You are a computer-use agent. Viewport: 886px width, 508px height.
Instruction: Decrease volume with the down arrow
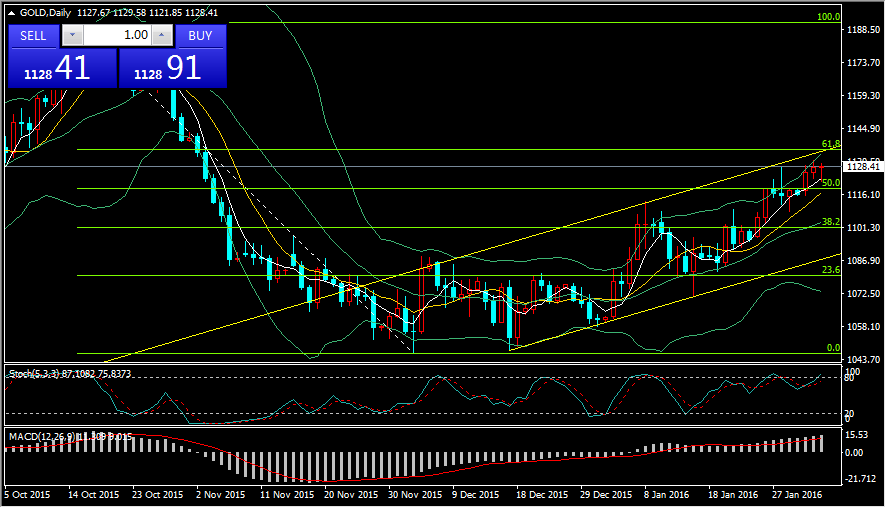pyautogui.click(x=72, y=35)
